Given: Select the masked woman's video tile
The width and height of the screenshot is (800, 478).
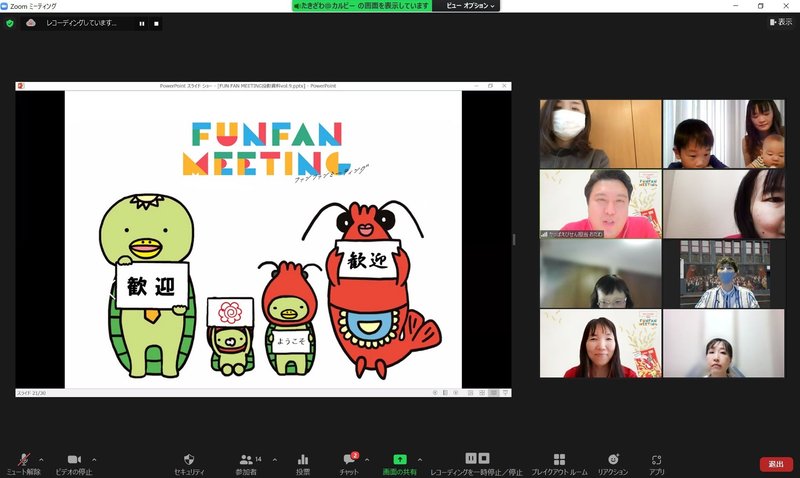Looking at the screenshot, I should coord(601,134).
